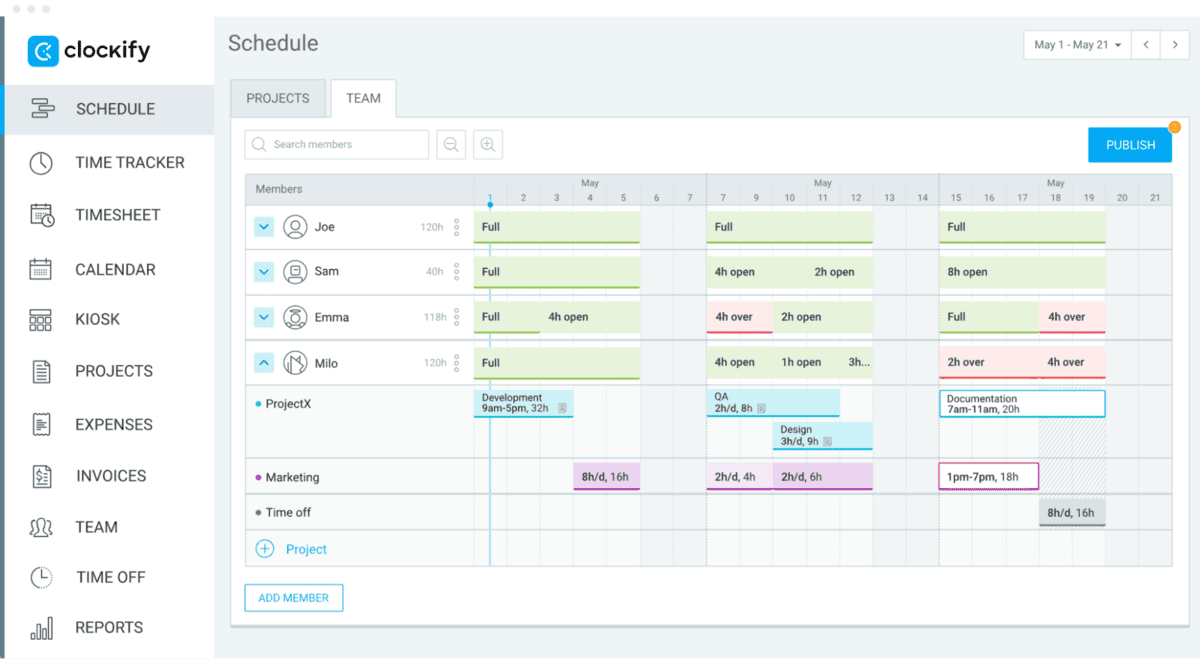
Task: Select the Time off 8h/d, 16h block
Action: 1072,512
